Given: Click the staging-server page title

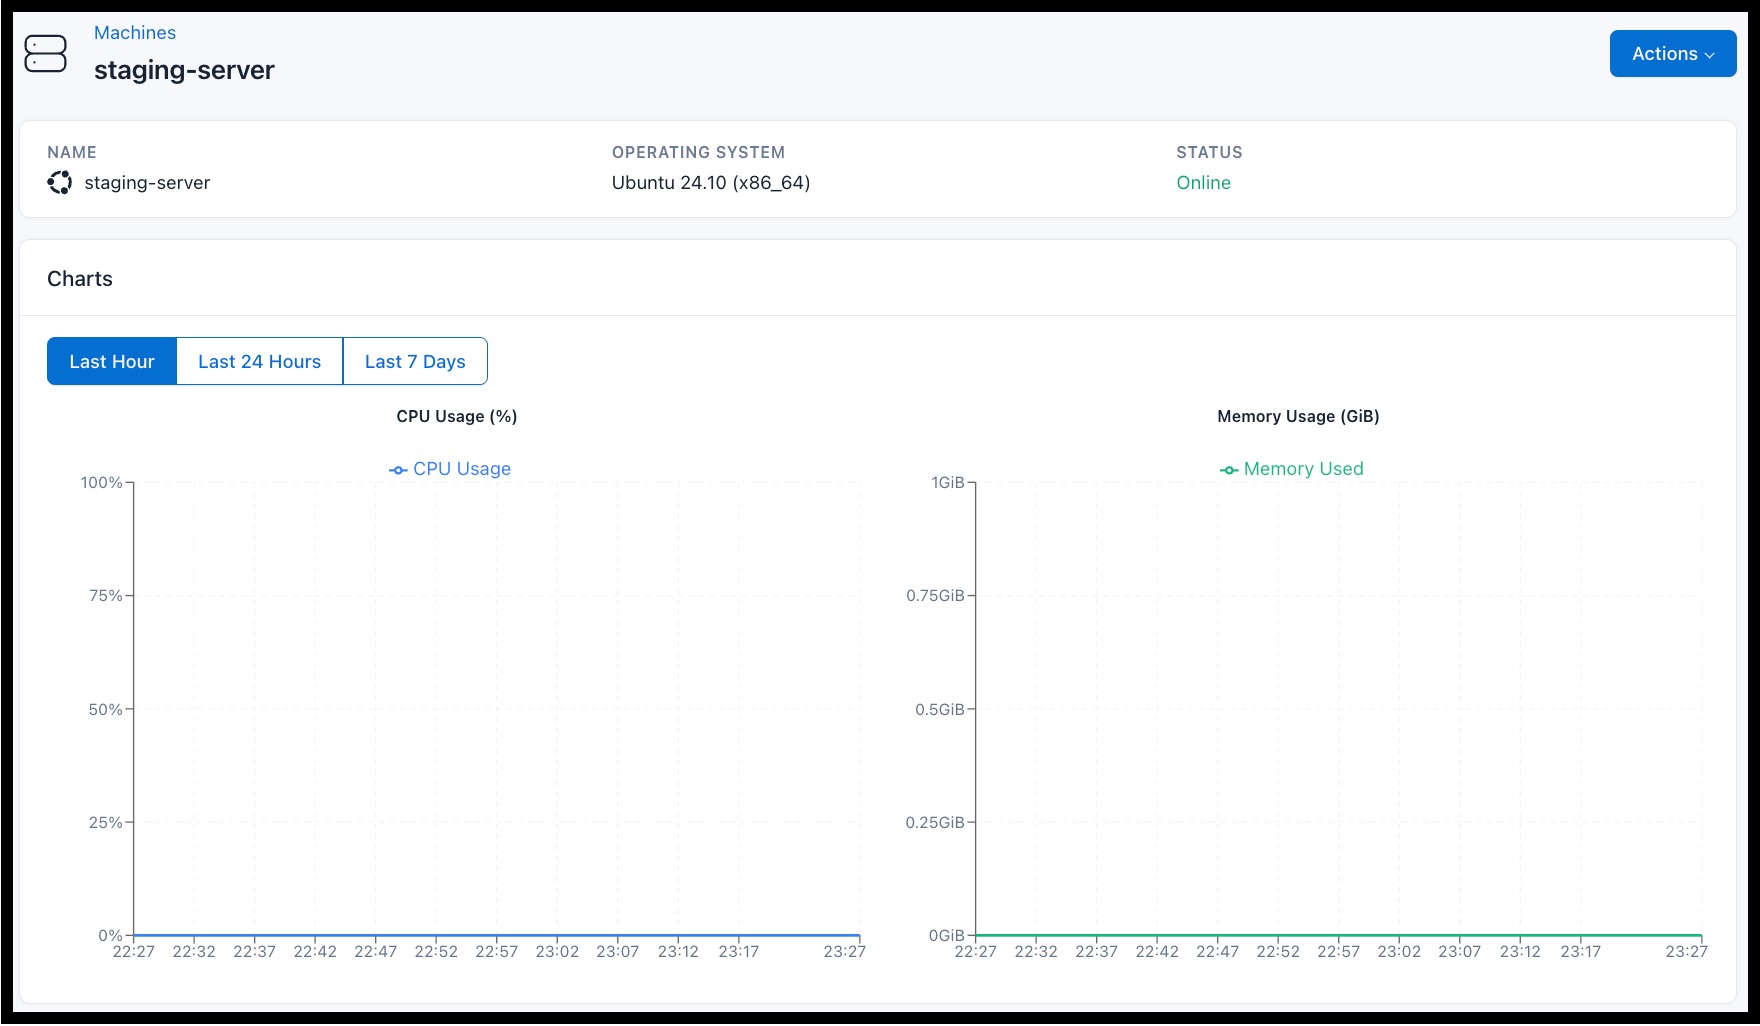Looking at the screenshot, I should (184, 70).
